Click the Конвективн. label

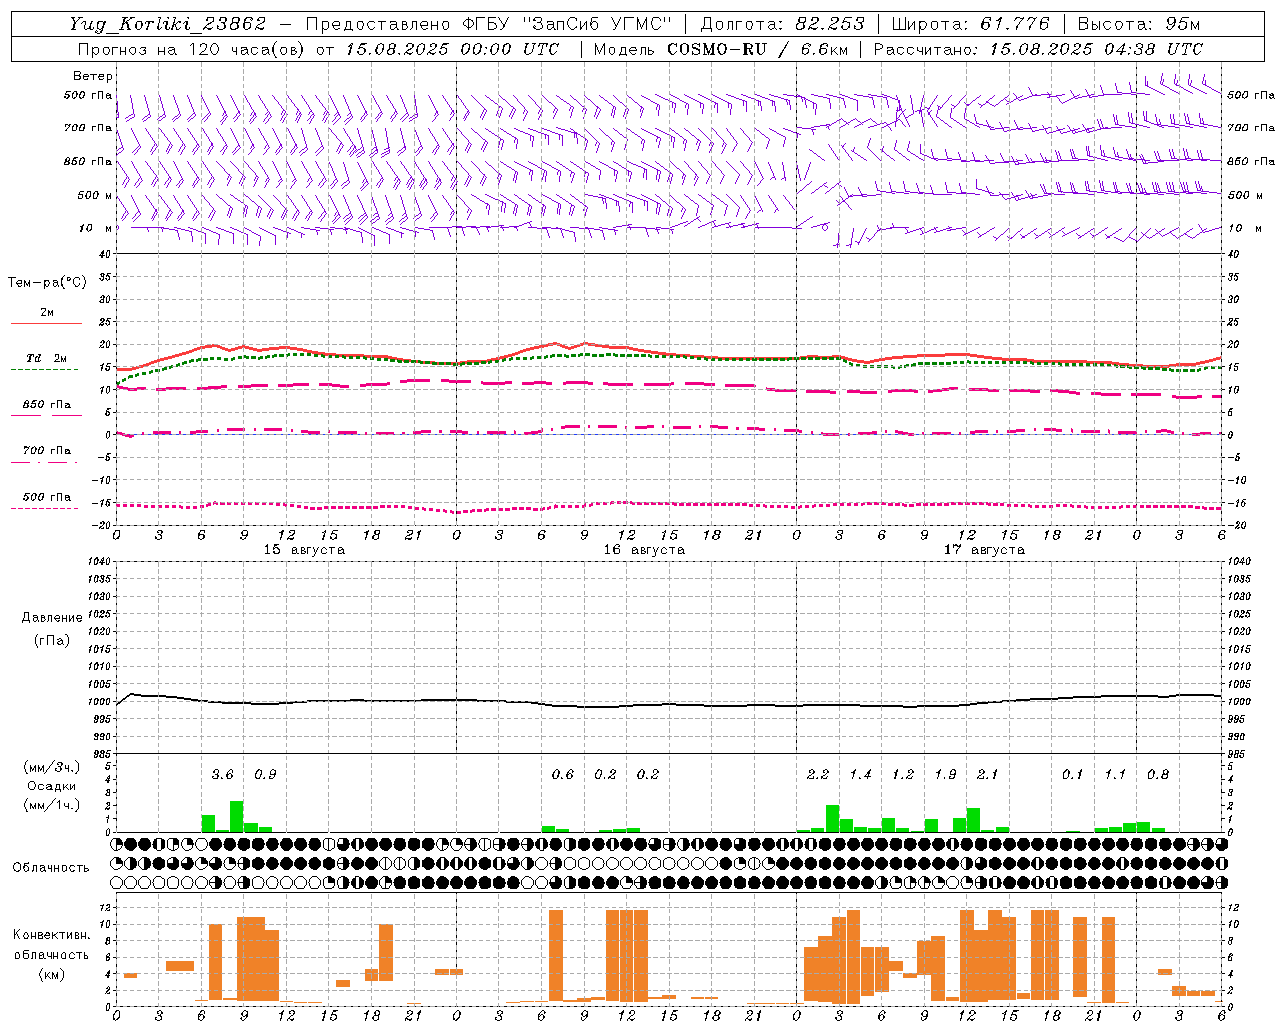point(52,935)
